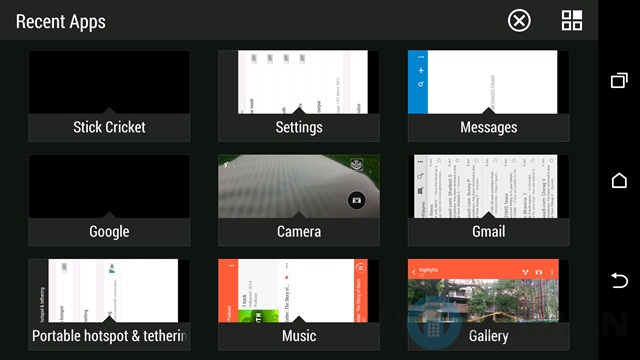Select the Gmail label
The image size is (640, 360).
(489, 231)
